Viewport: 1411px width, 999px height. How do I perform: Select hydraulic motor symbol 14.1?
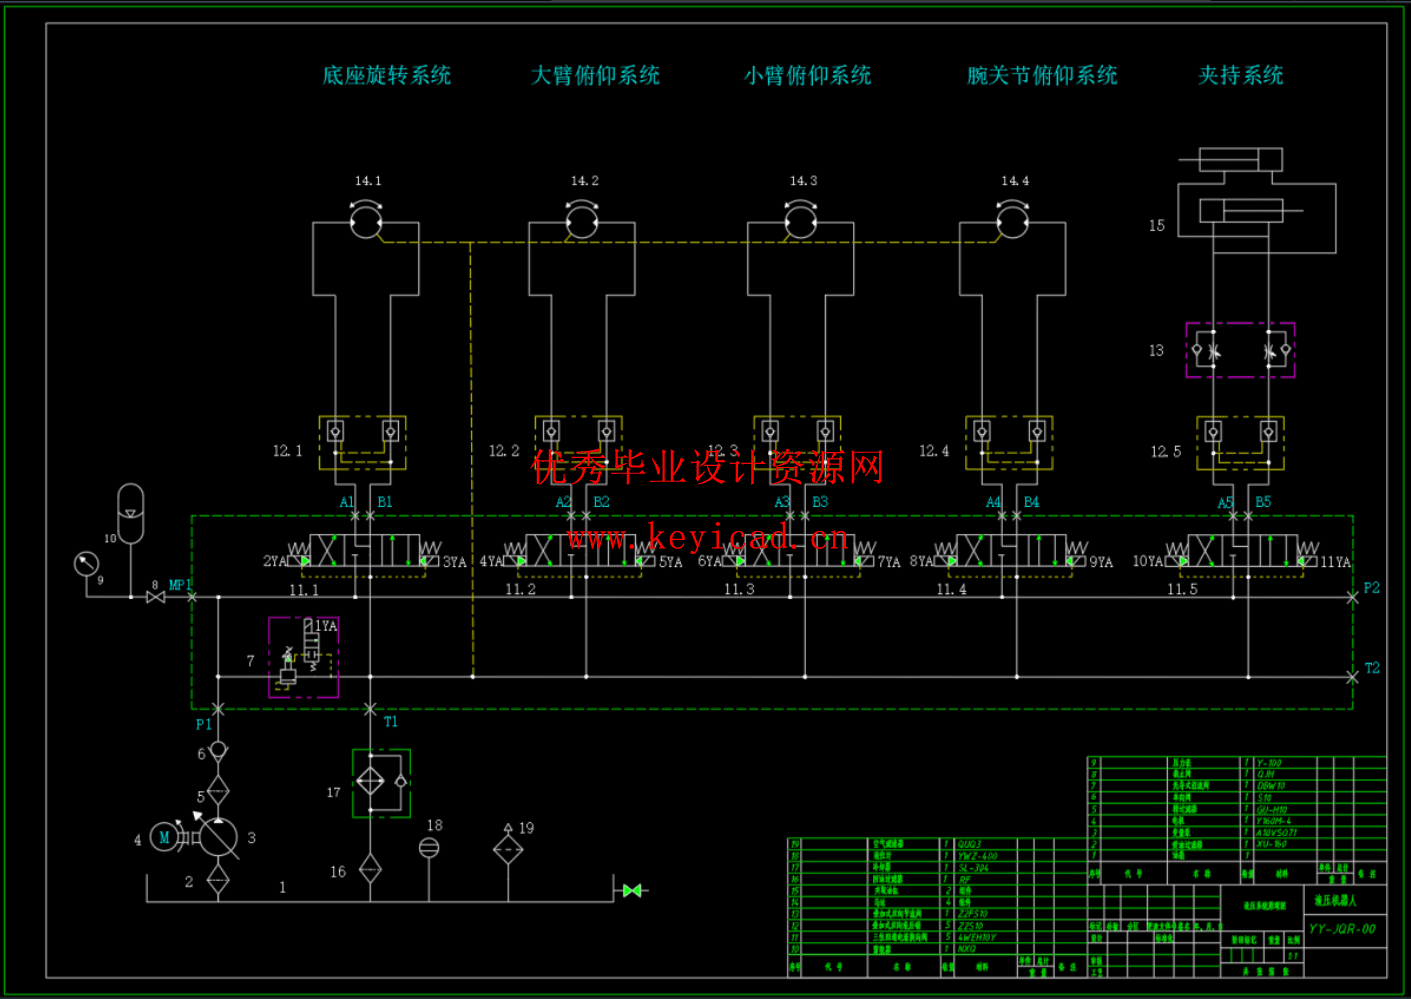[366, 221]
